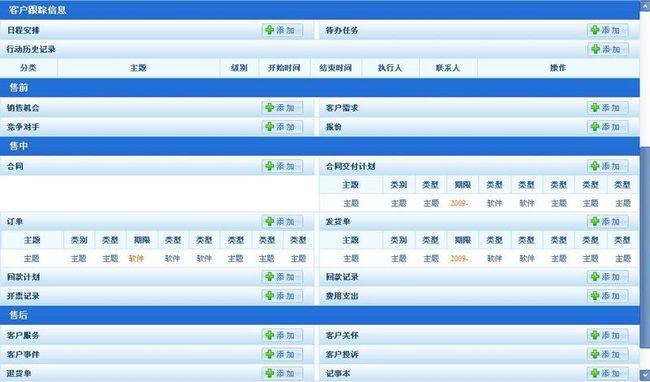Click the 开始时间 column header
The image size is (650, 382).
click(284, 68)
